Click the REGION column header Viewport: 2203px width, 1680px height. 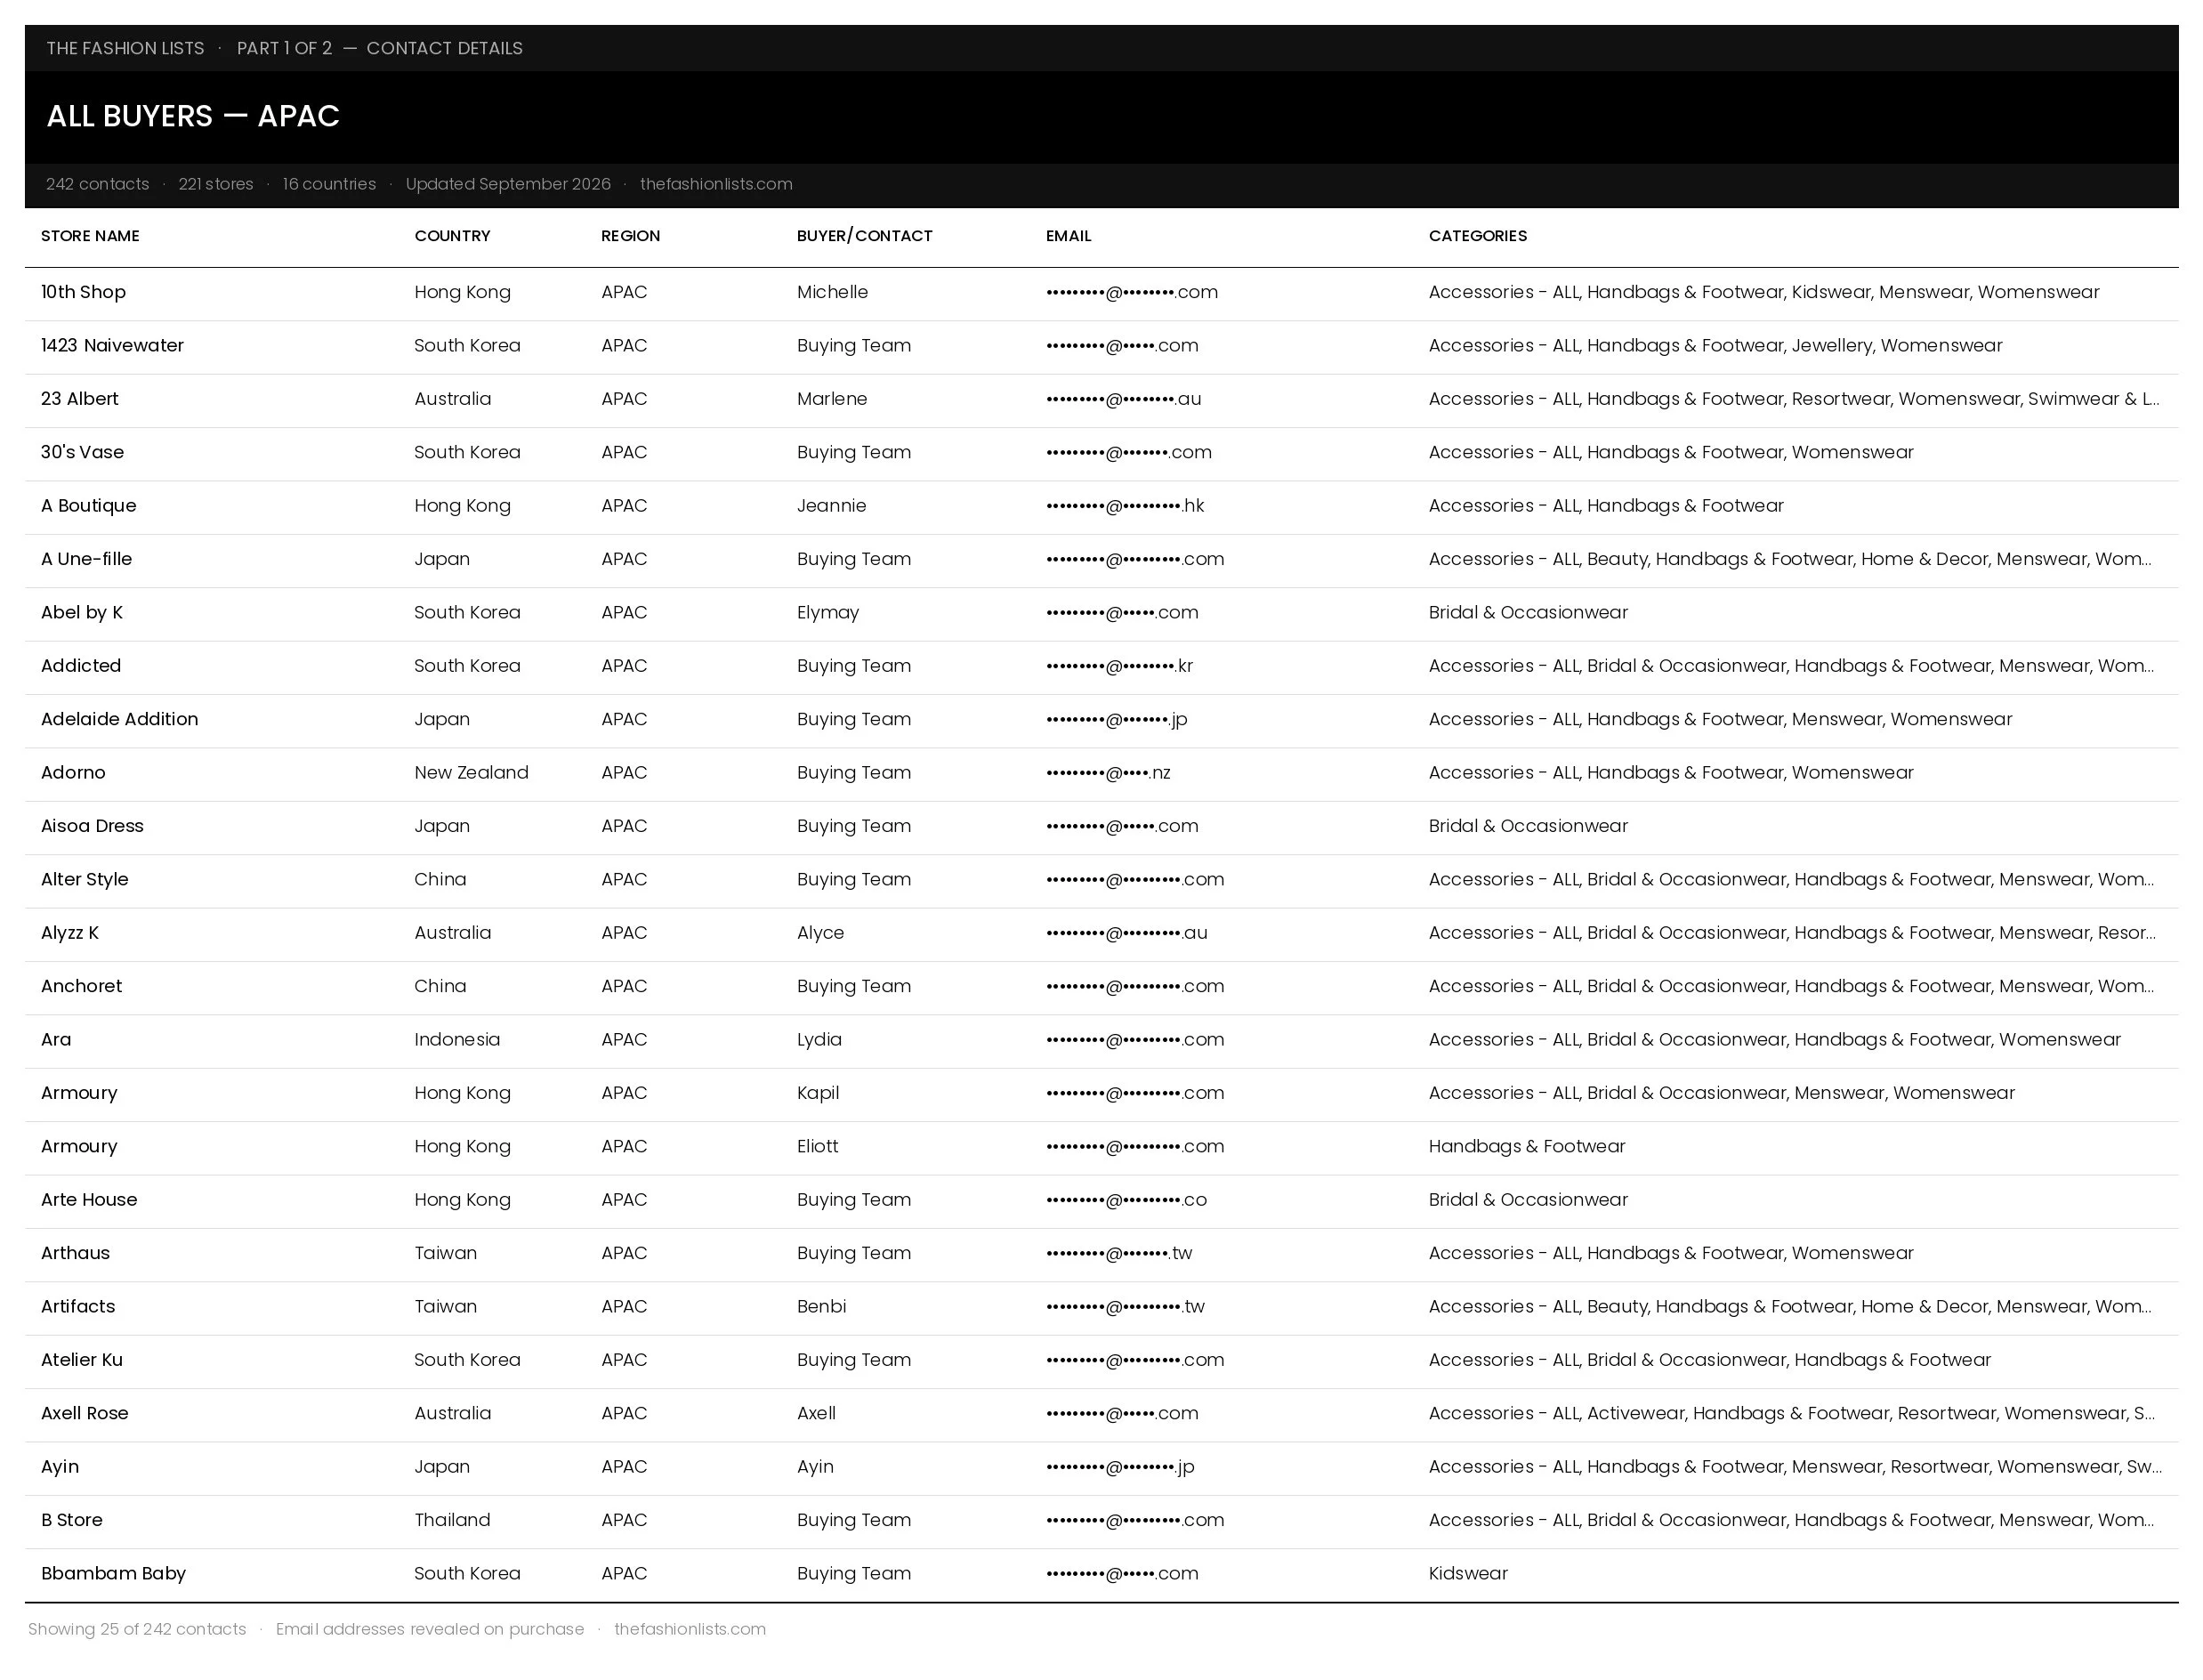(x=630, y=236)
